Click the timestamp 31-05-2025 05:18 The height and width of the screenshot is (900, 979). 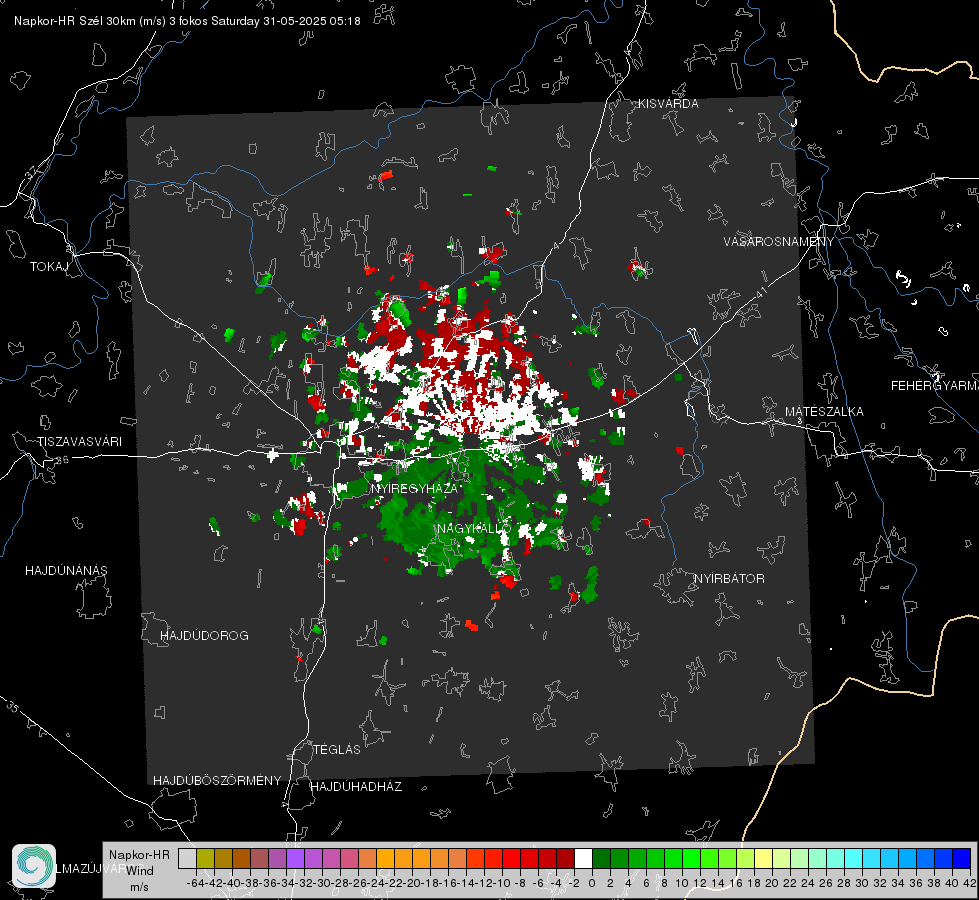[312, 21]
